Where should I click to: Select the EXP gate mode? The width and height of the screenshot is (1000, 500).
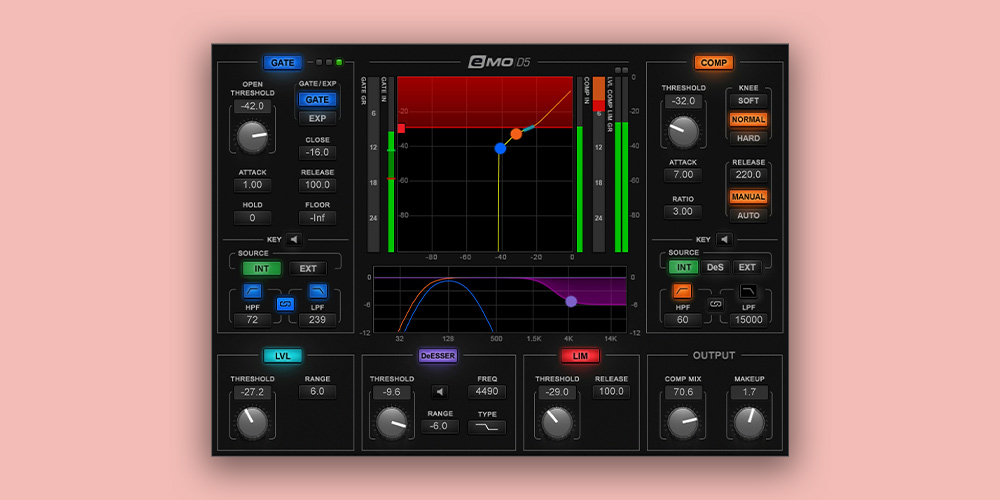coord(317,118)
